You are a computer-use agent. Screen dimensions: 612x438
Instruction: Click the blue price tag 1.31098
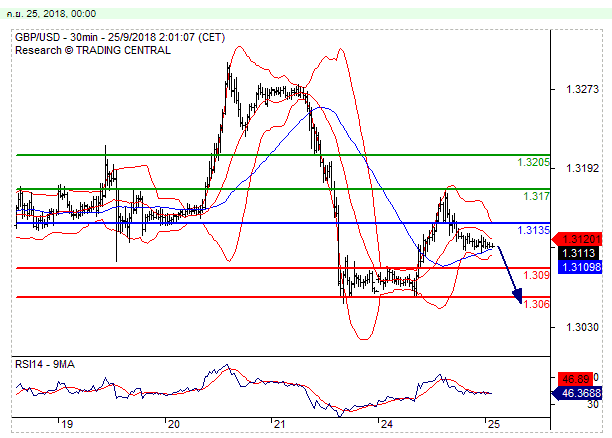(580, 267)
